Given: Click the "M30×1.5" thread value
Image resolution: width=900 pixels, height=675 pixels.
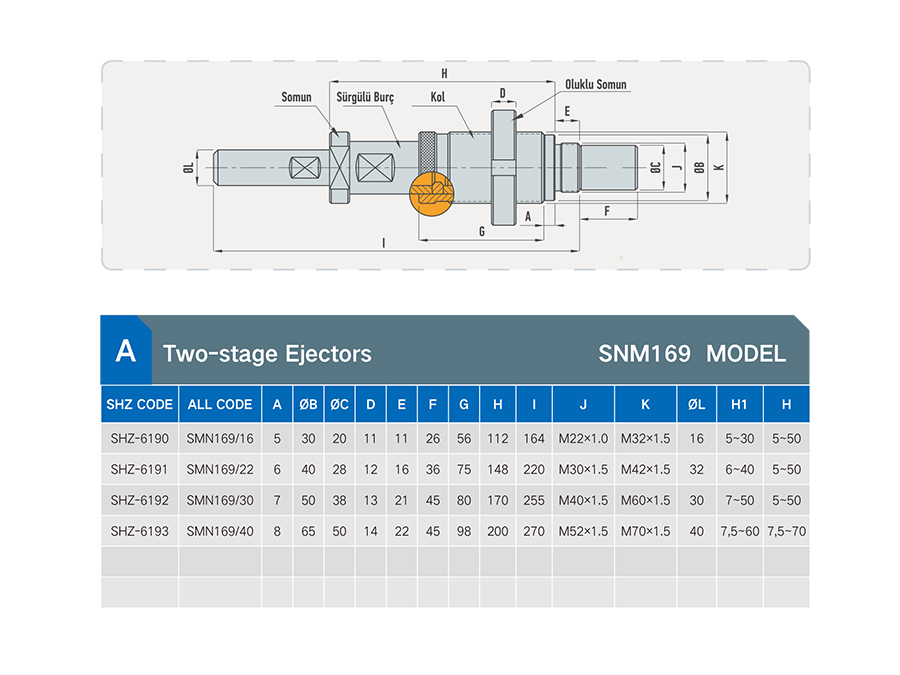Looking at the screenshot, I should coord(583,470).
